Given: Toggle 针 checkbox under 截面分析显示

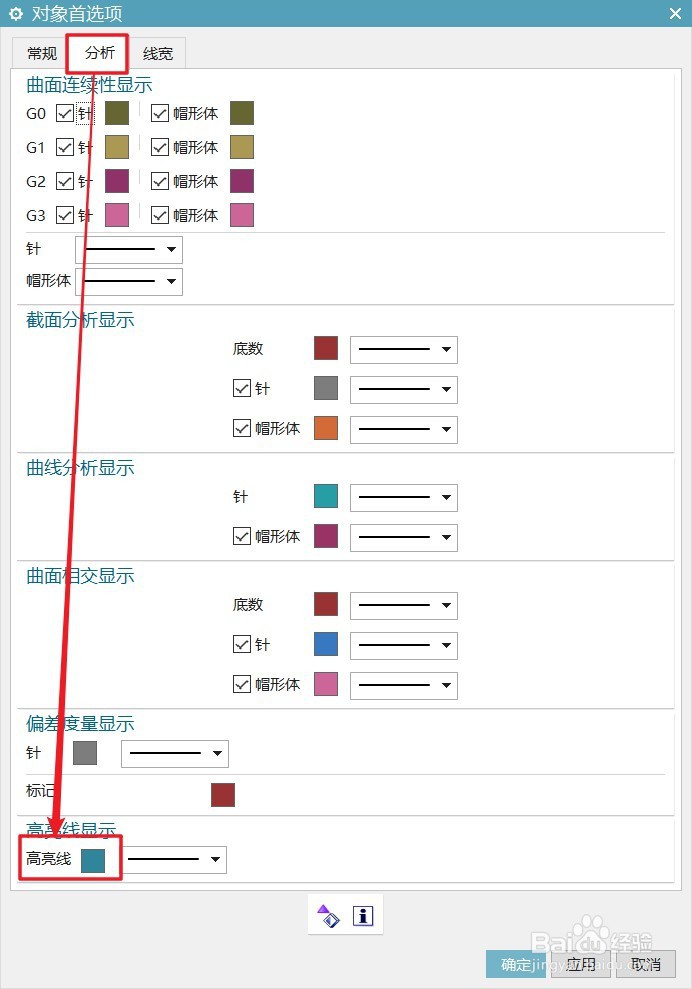Looking at the screenshot, I should pos(242,388).
